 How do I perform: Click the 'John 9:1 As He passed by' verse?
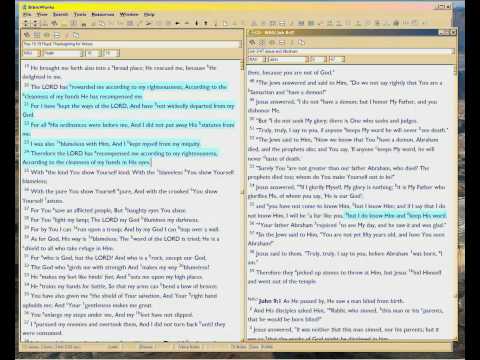[x=327, y=301]
